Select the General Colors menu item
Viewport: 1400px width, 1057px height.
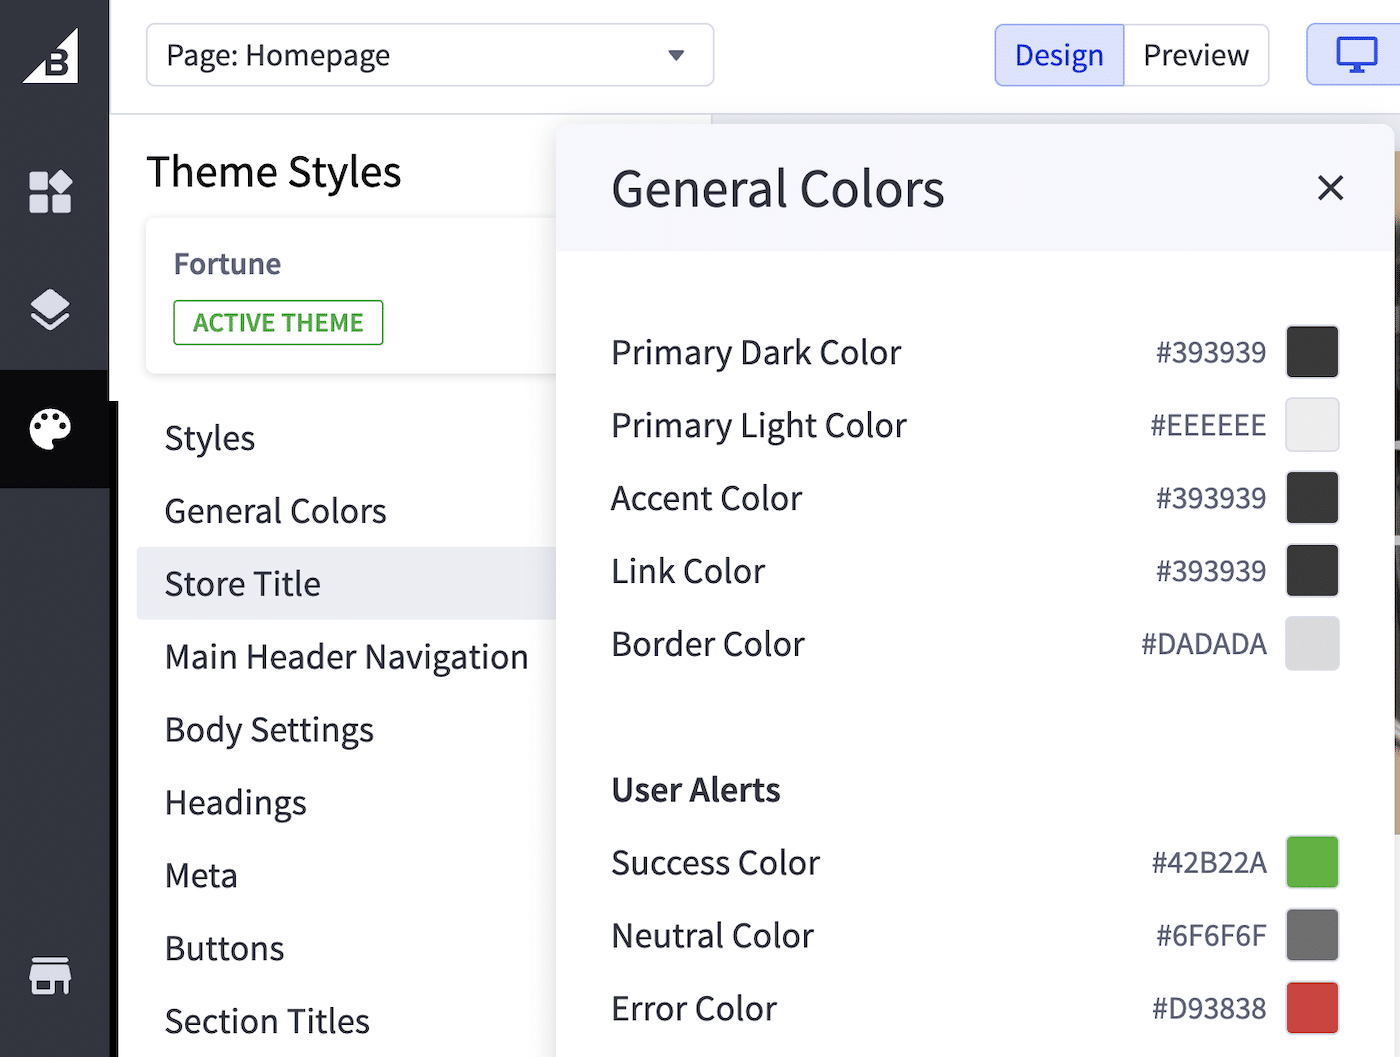(275, 510)
